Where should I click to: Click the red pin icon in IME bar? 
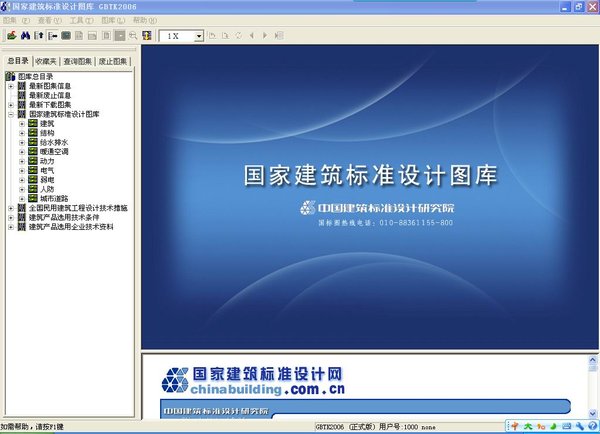[515, 426]
